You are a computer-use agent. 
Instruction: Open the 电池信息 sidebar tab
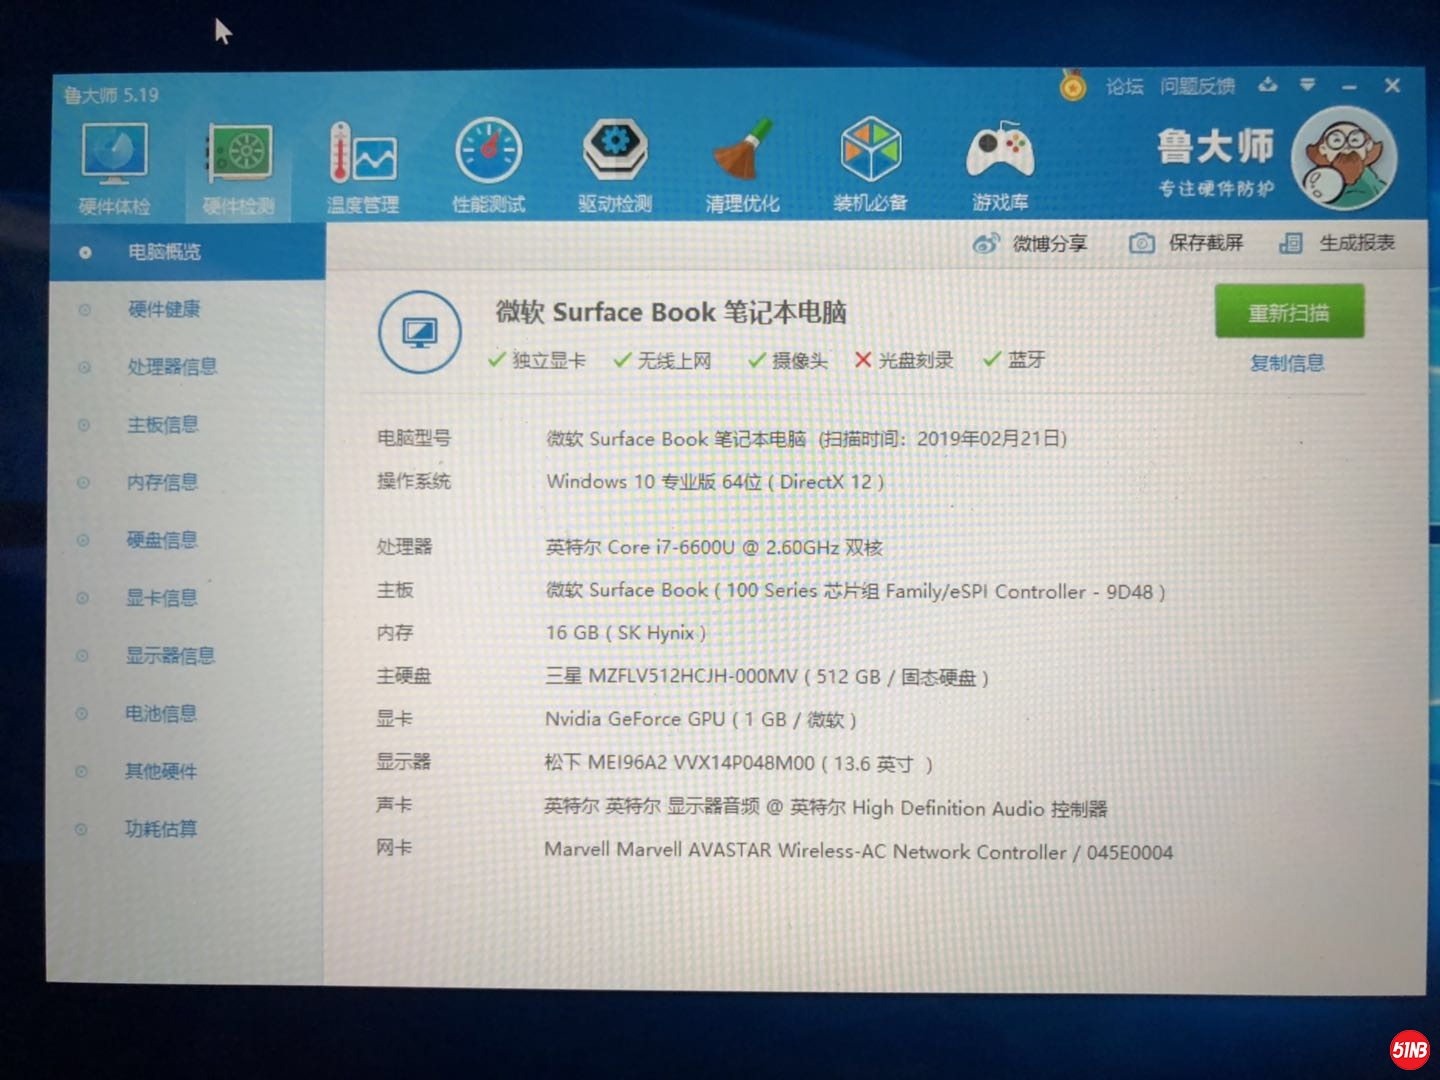(x=187, y=714)
